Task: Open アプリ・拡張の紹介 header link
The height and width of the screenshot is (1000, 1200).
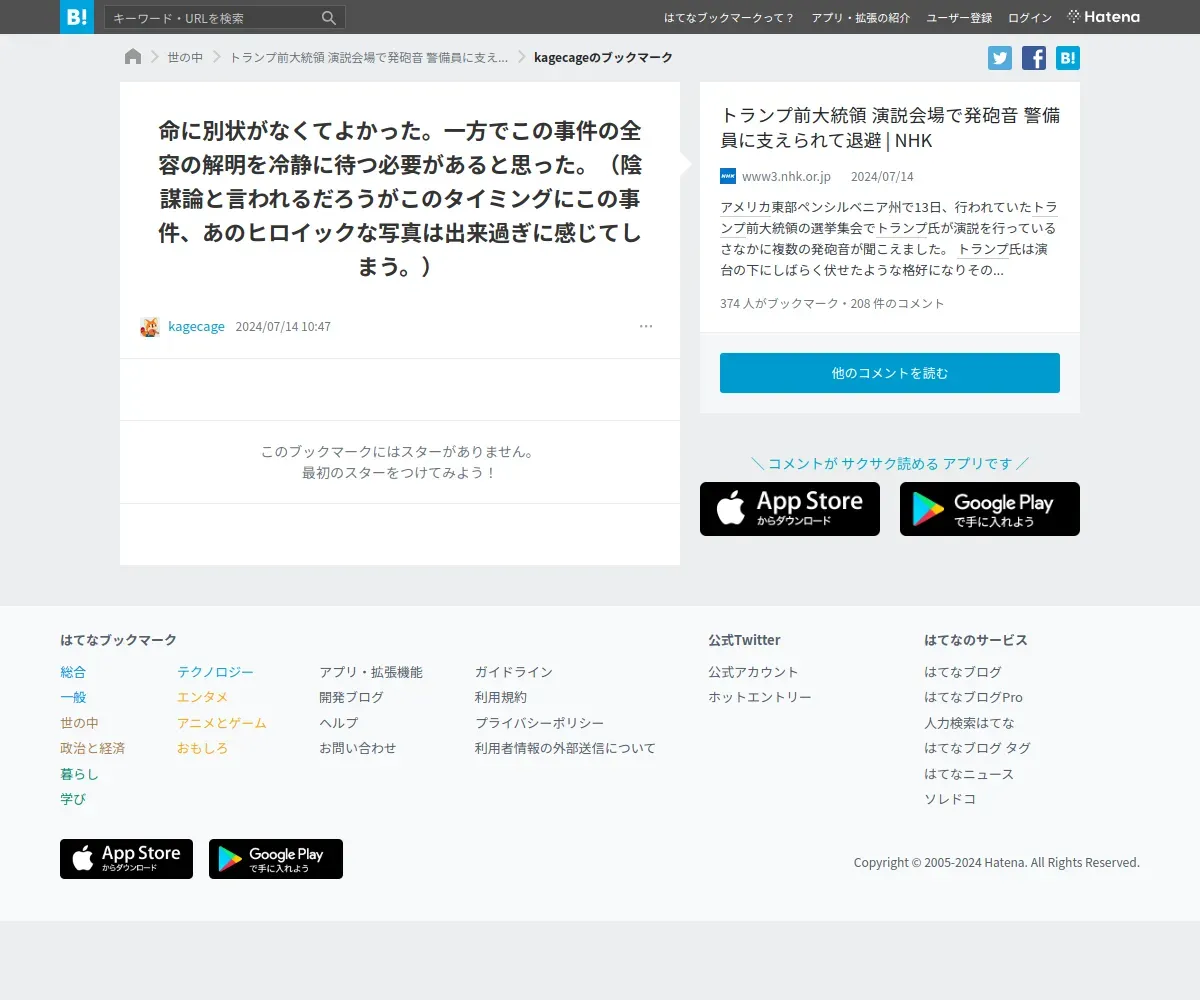Action: pyautogui.click(x=861, y=18)
